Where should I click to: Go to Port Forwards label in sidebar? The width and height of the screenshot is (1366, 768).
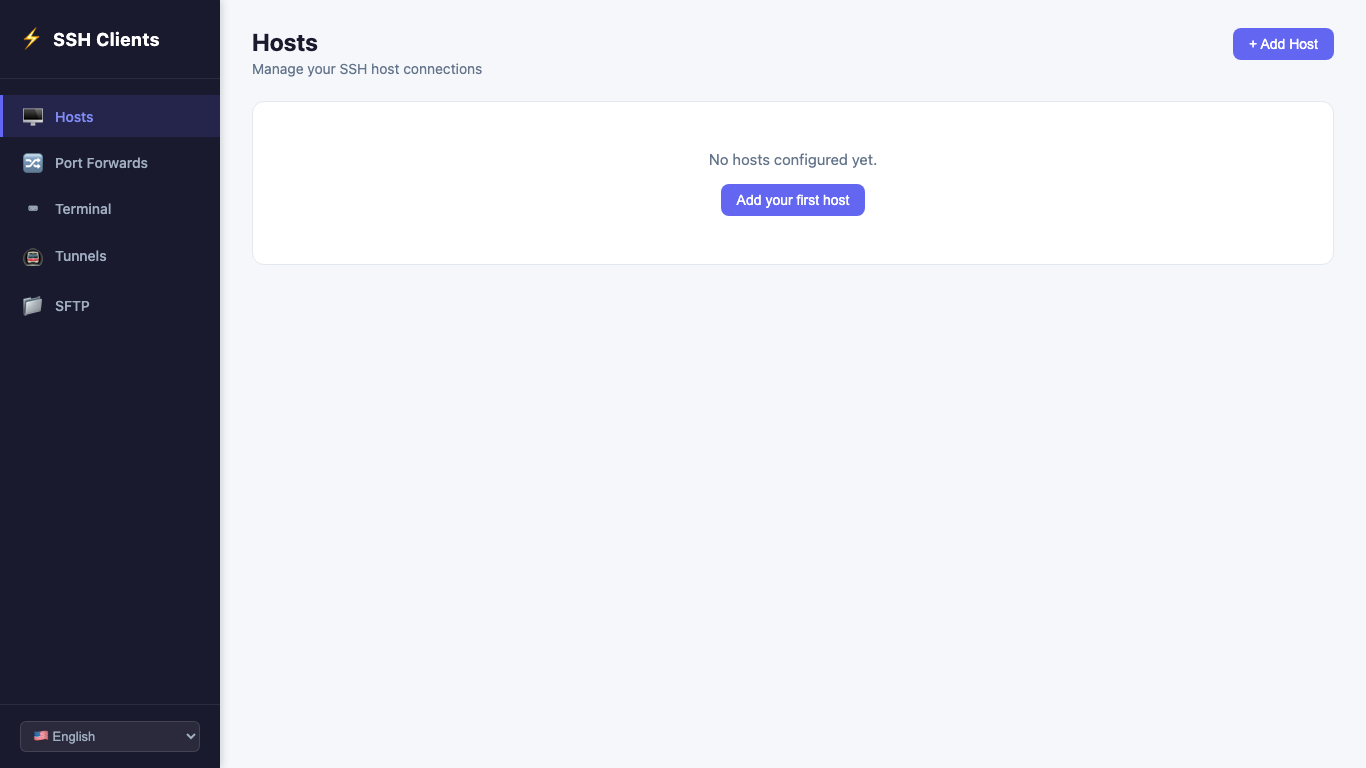(x=101, y=163)
